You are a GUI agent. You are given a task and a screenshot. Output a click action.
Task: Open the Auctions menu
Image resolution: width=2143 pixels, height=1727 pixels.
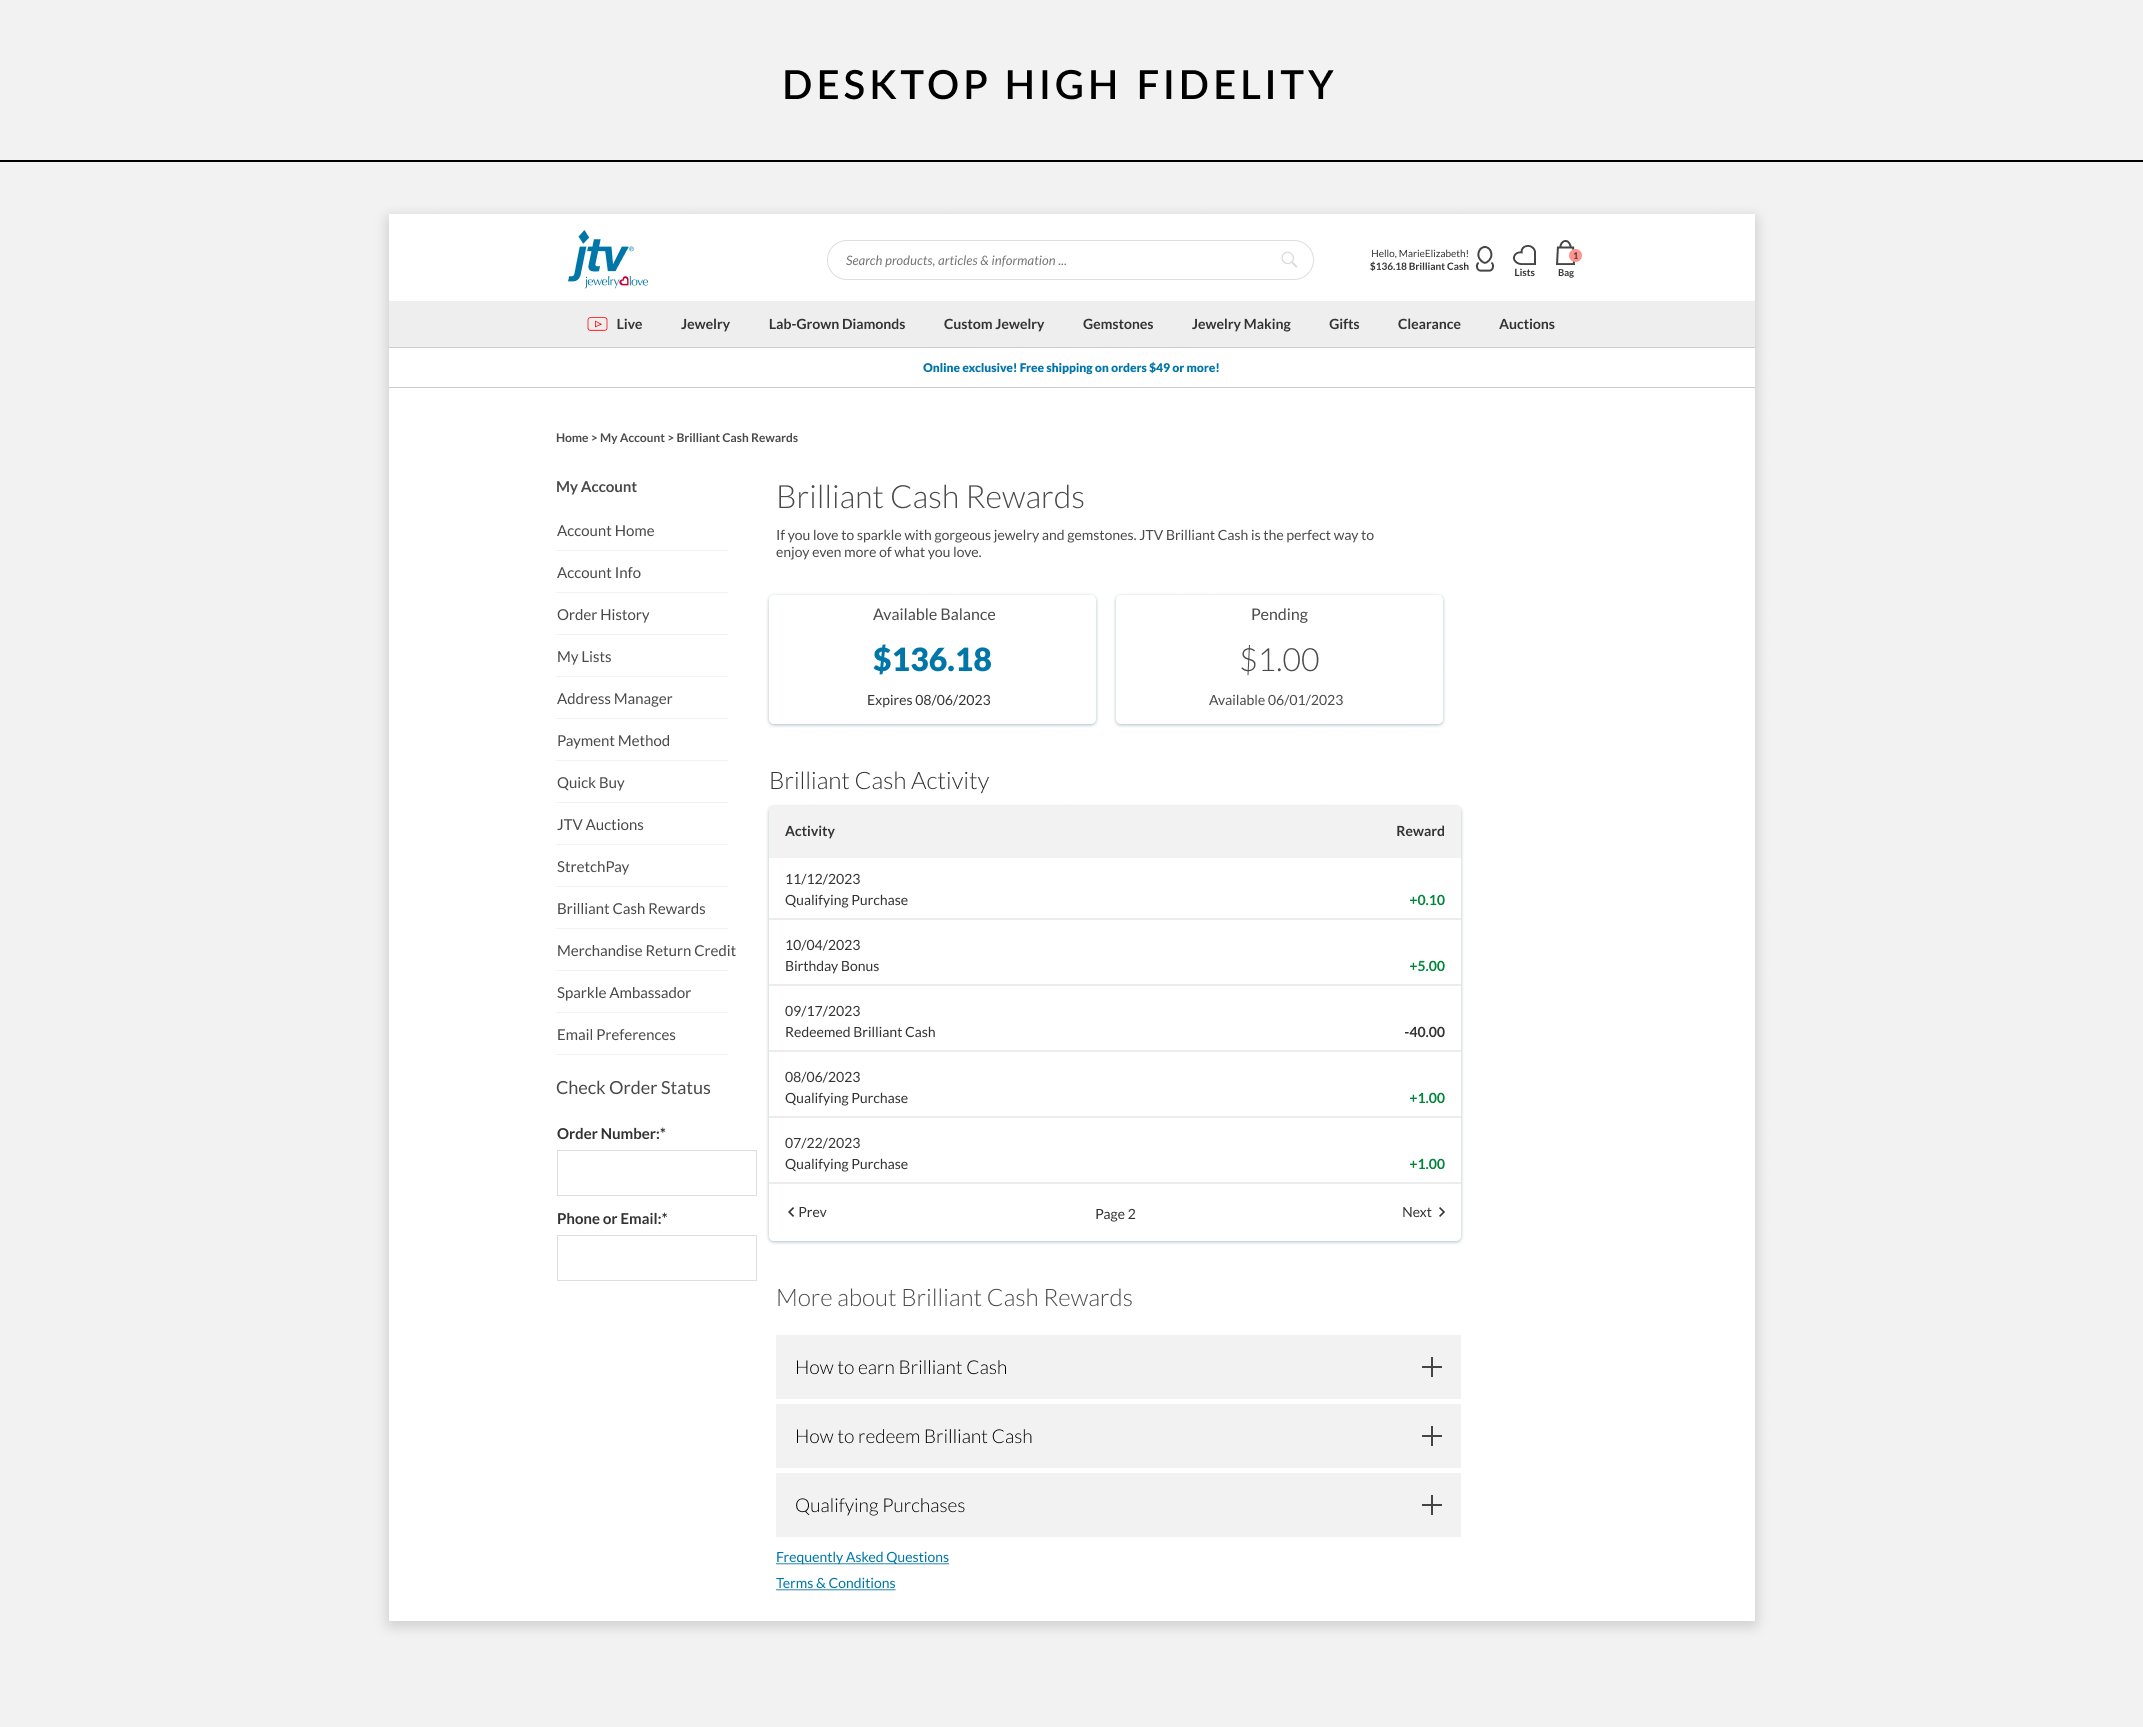coord(1526,324)
